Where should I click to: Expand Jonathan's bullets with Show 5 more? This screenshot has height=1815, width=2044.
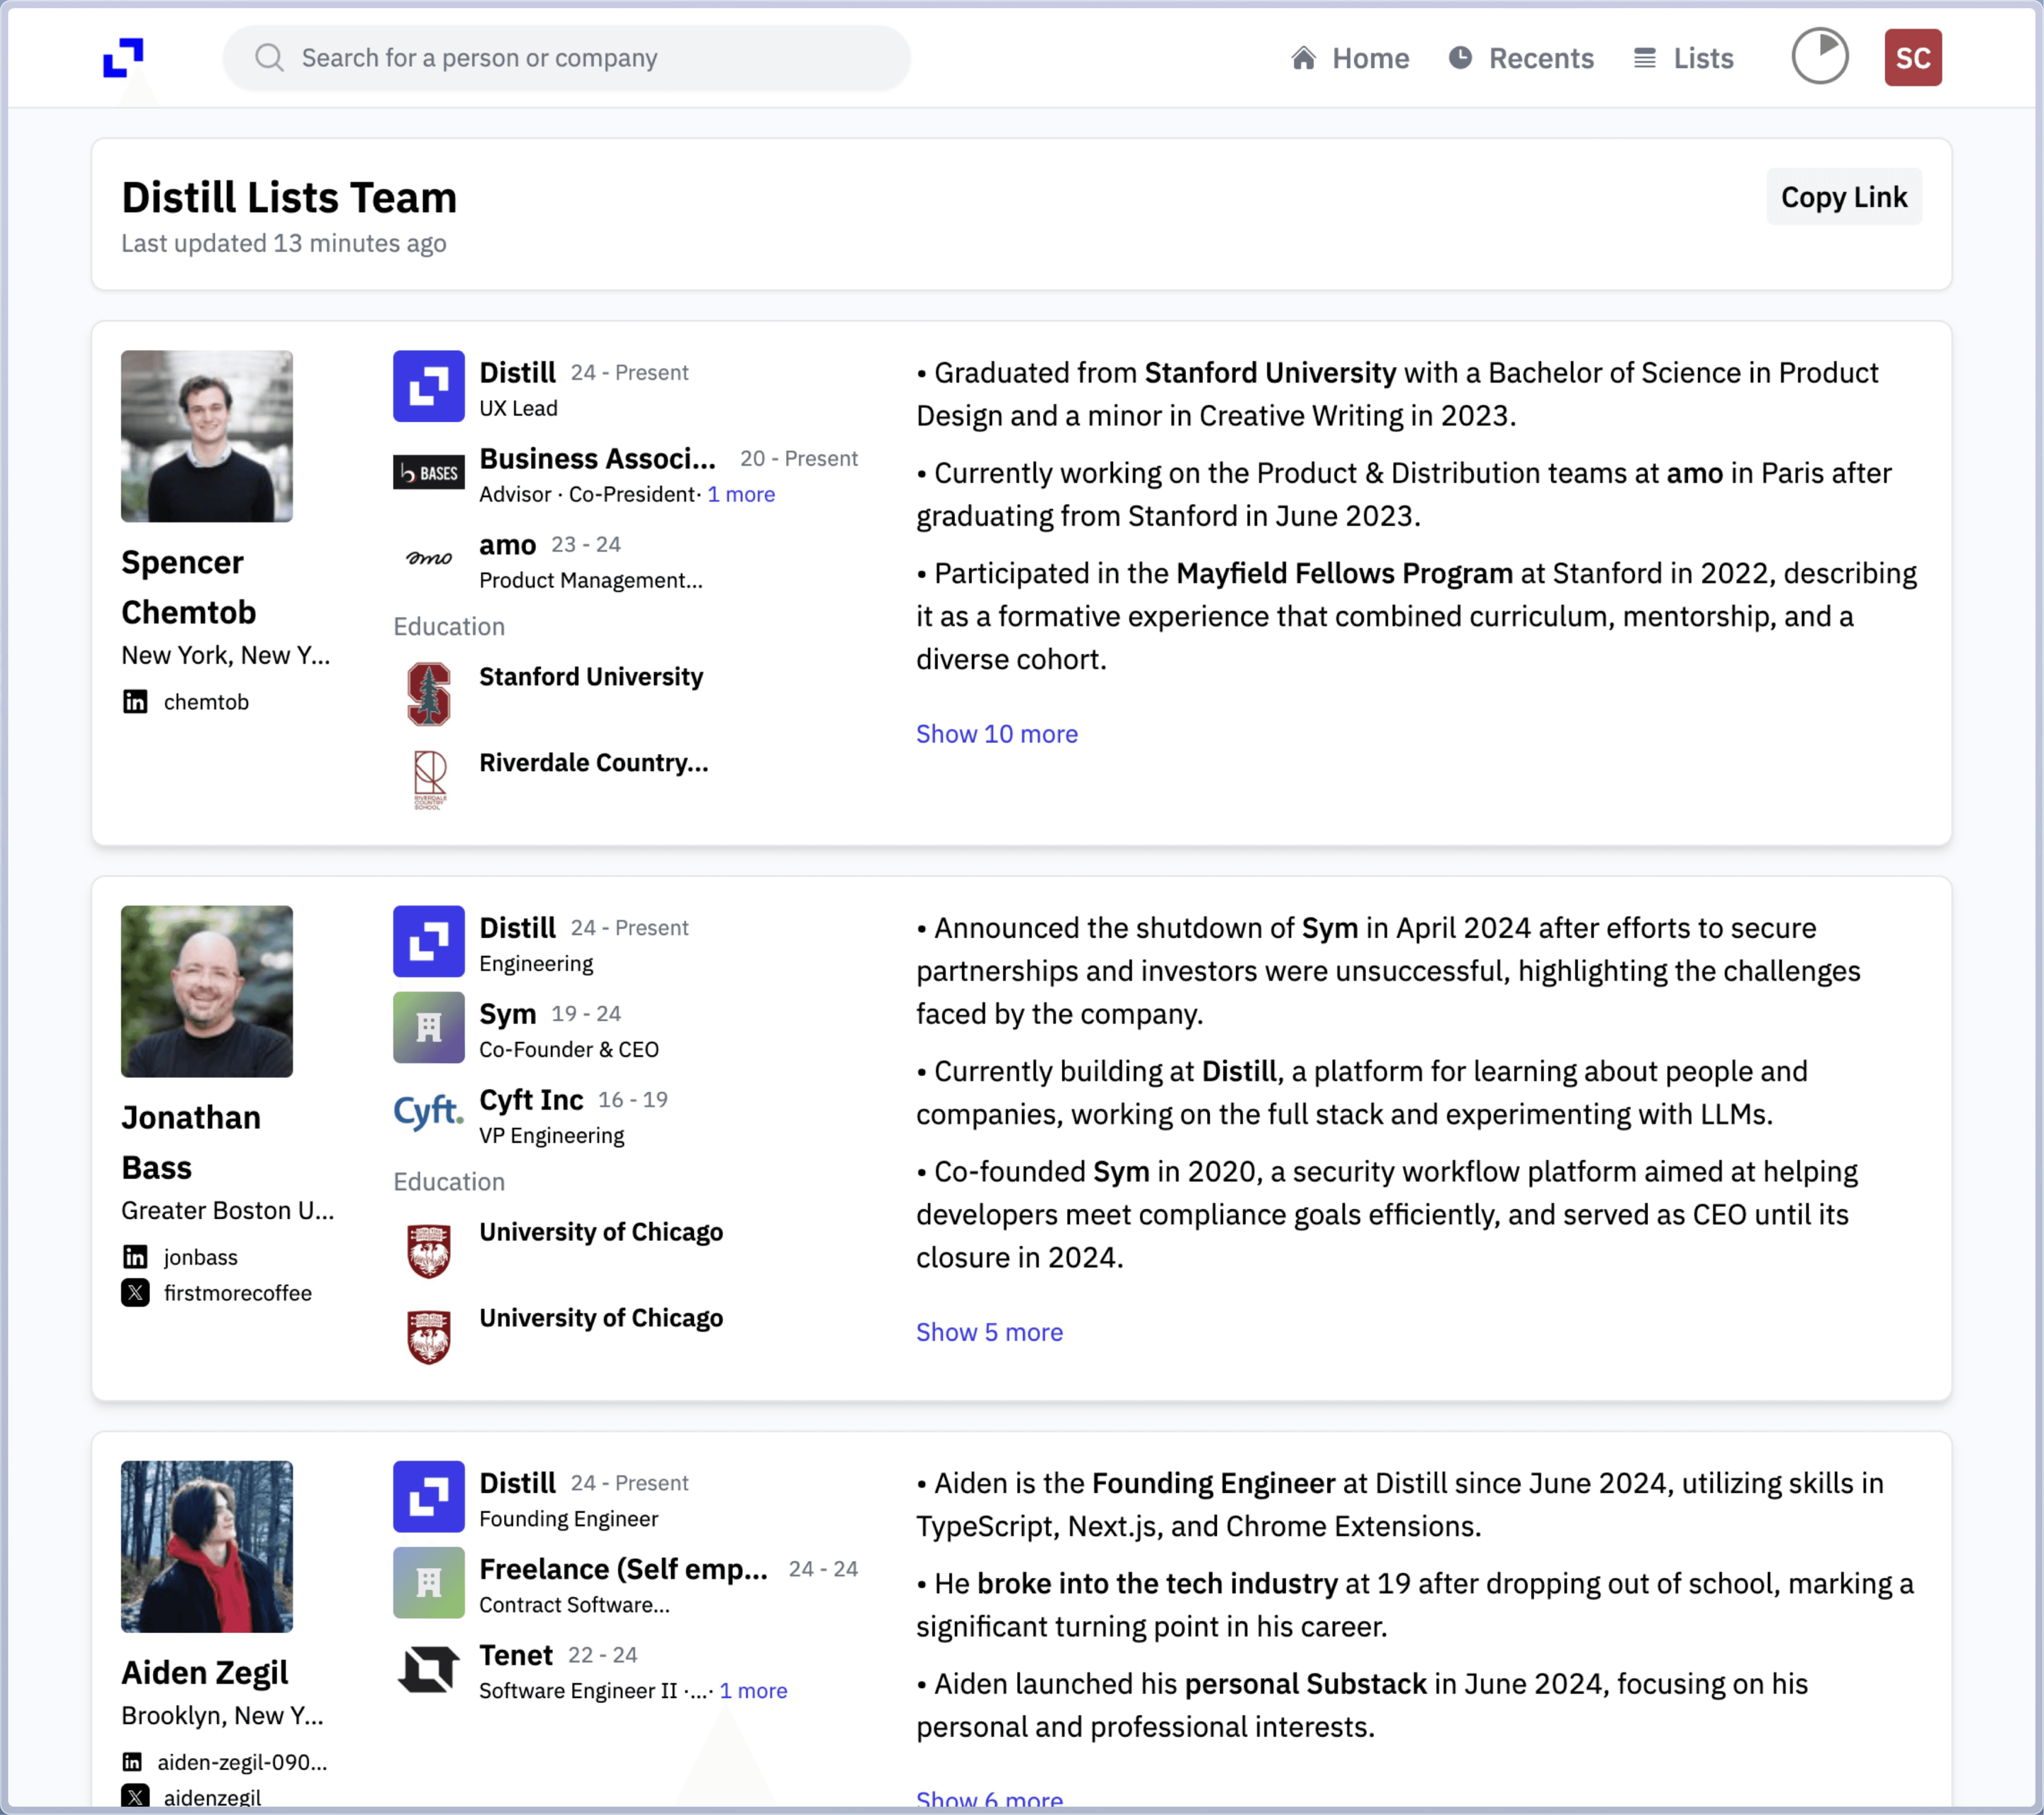pos(989,1332)
